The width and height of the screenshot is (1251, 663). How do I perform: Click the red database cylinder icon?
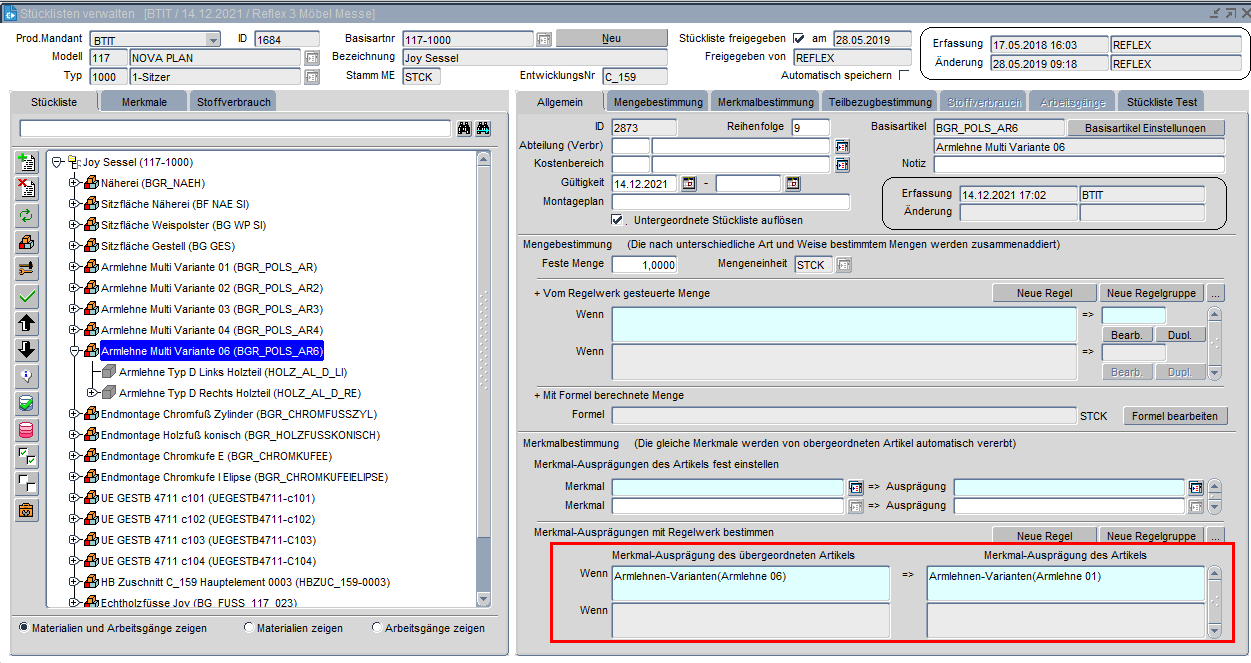coord(27,430)
